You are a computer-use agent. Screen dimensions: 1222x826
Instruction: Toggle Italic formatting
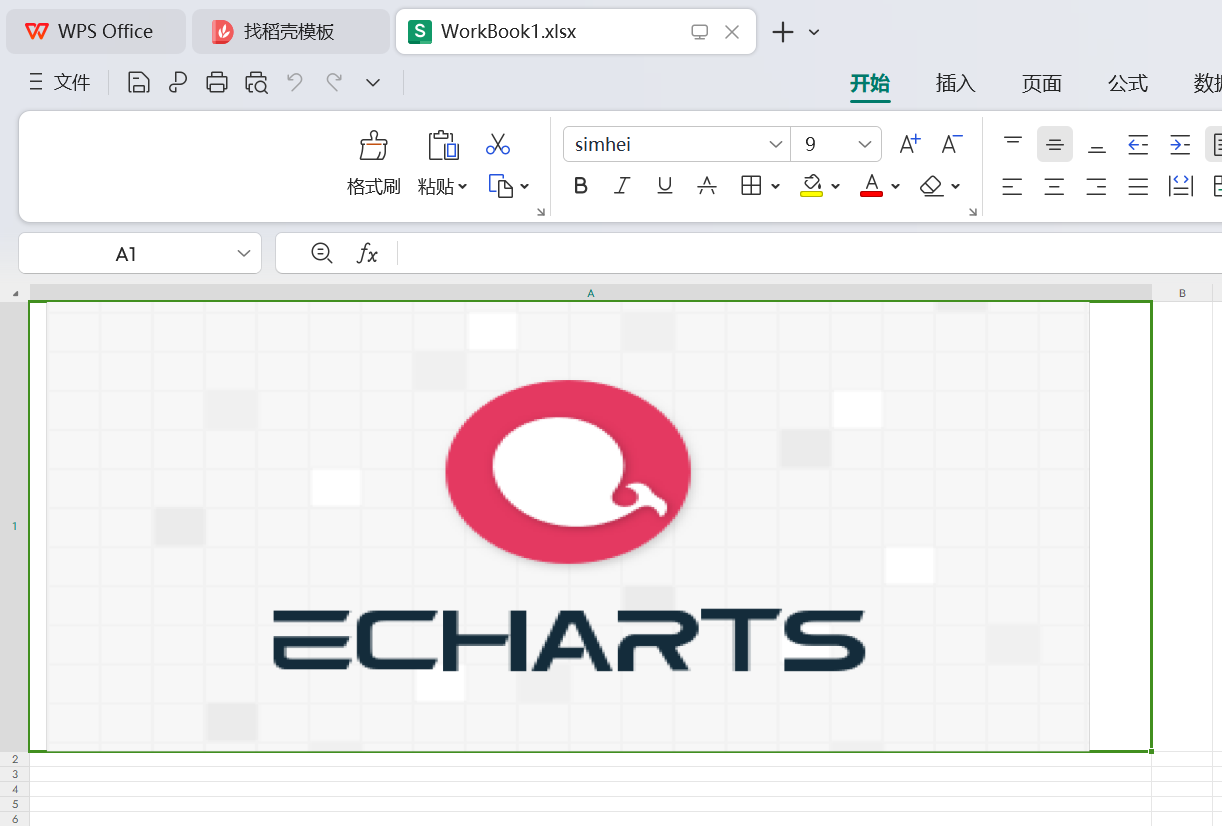[622, 186]
